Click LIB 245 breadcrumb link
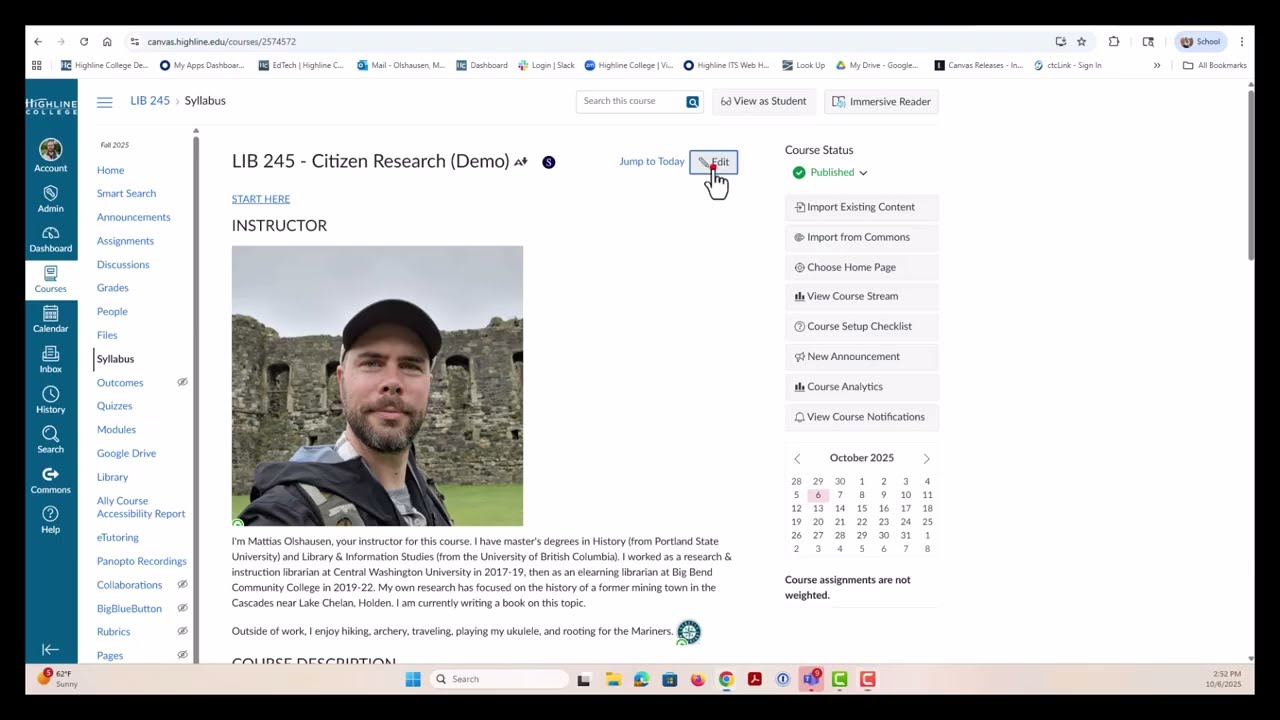 coord(150,101)
